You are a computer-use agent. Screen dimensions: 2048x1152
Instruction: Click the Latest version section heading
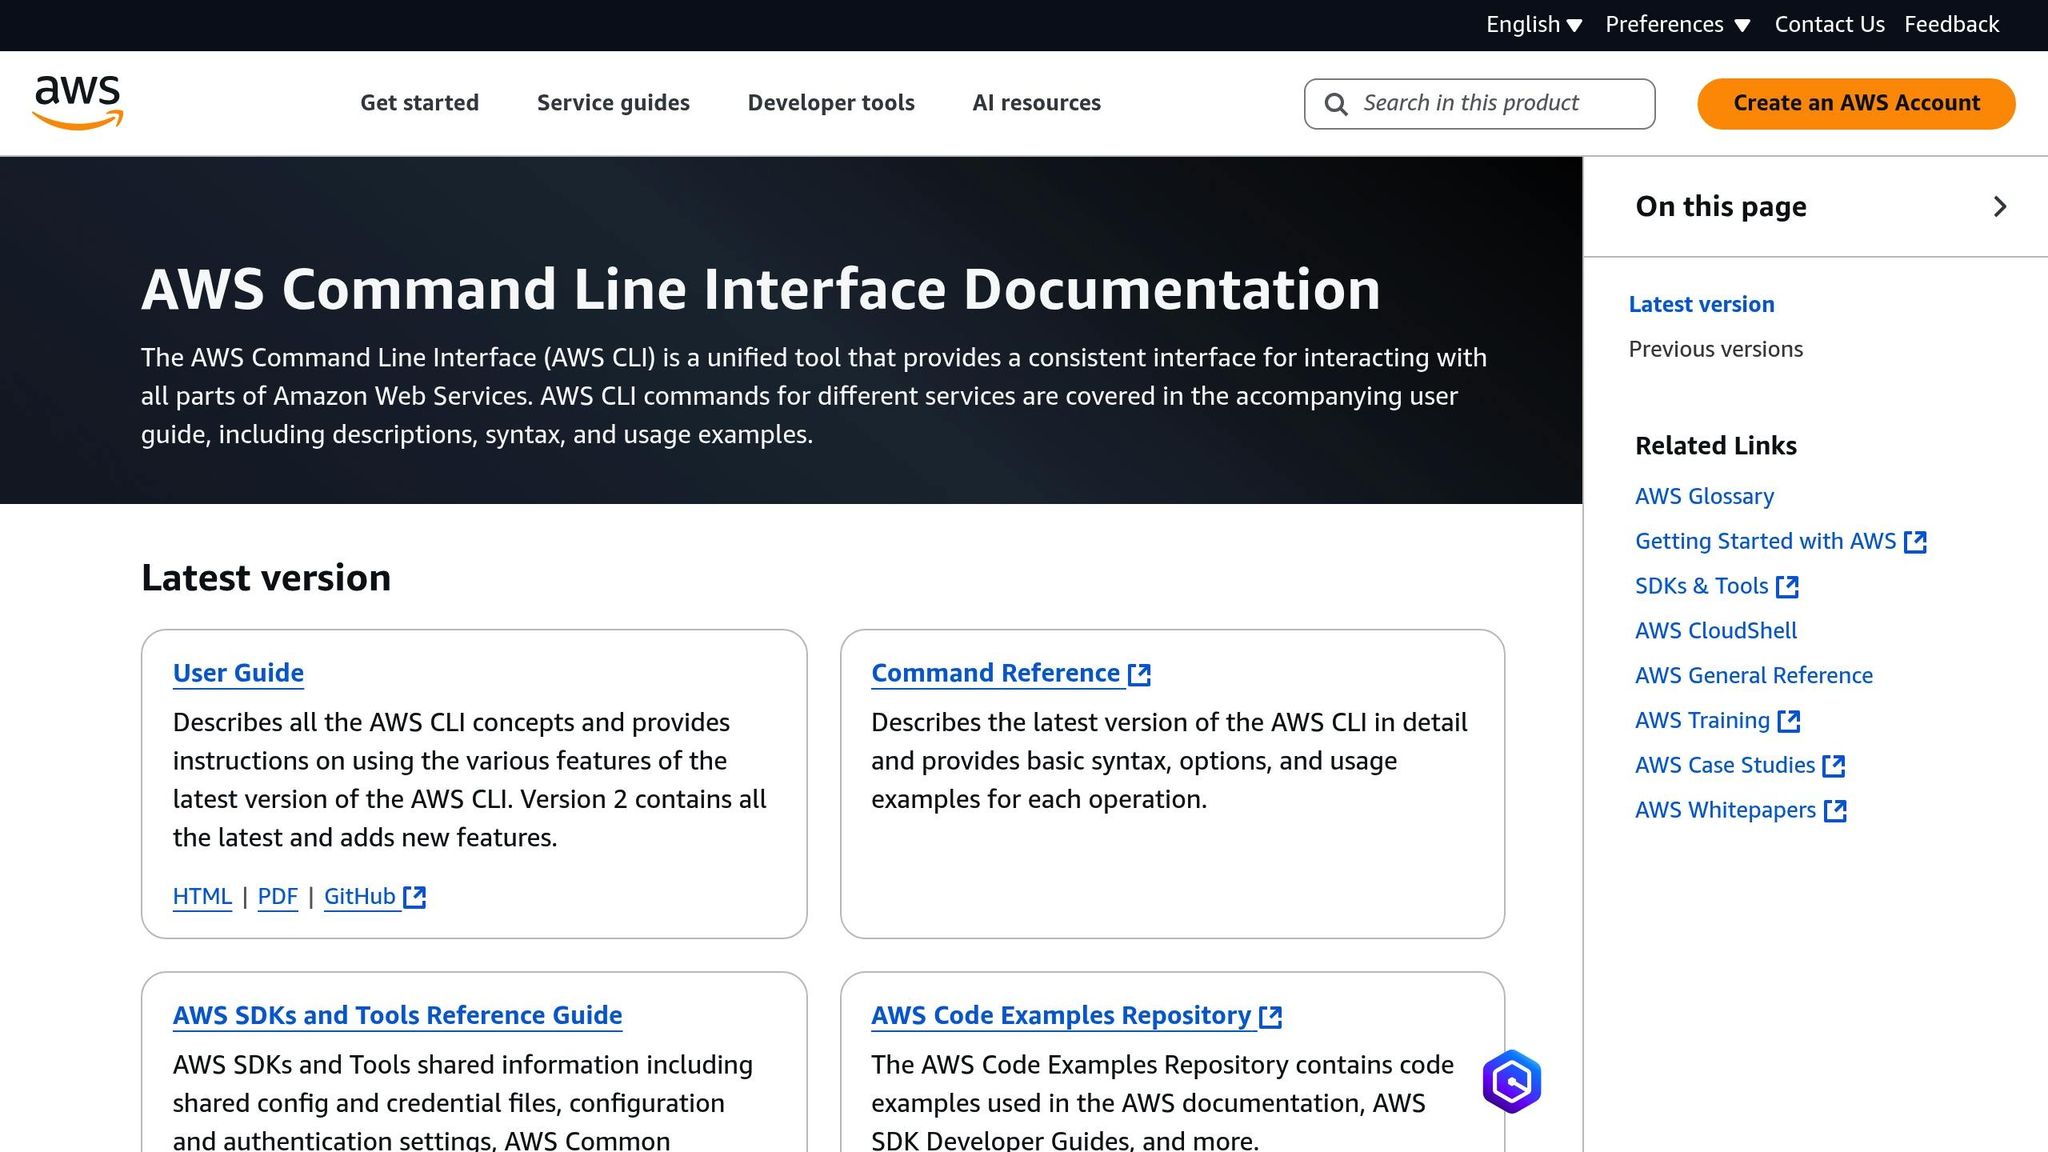click(266, 579)
